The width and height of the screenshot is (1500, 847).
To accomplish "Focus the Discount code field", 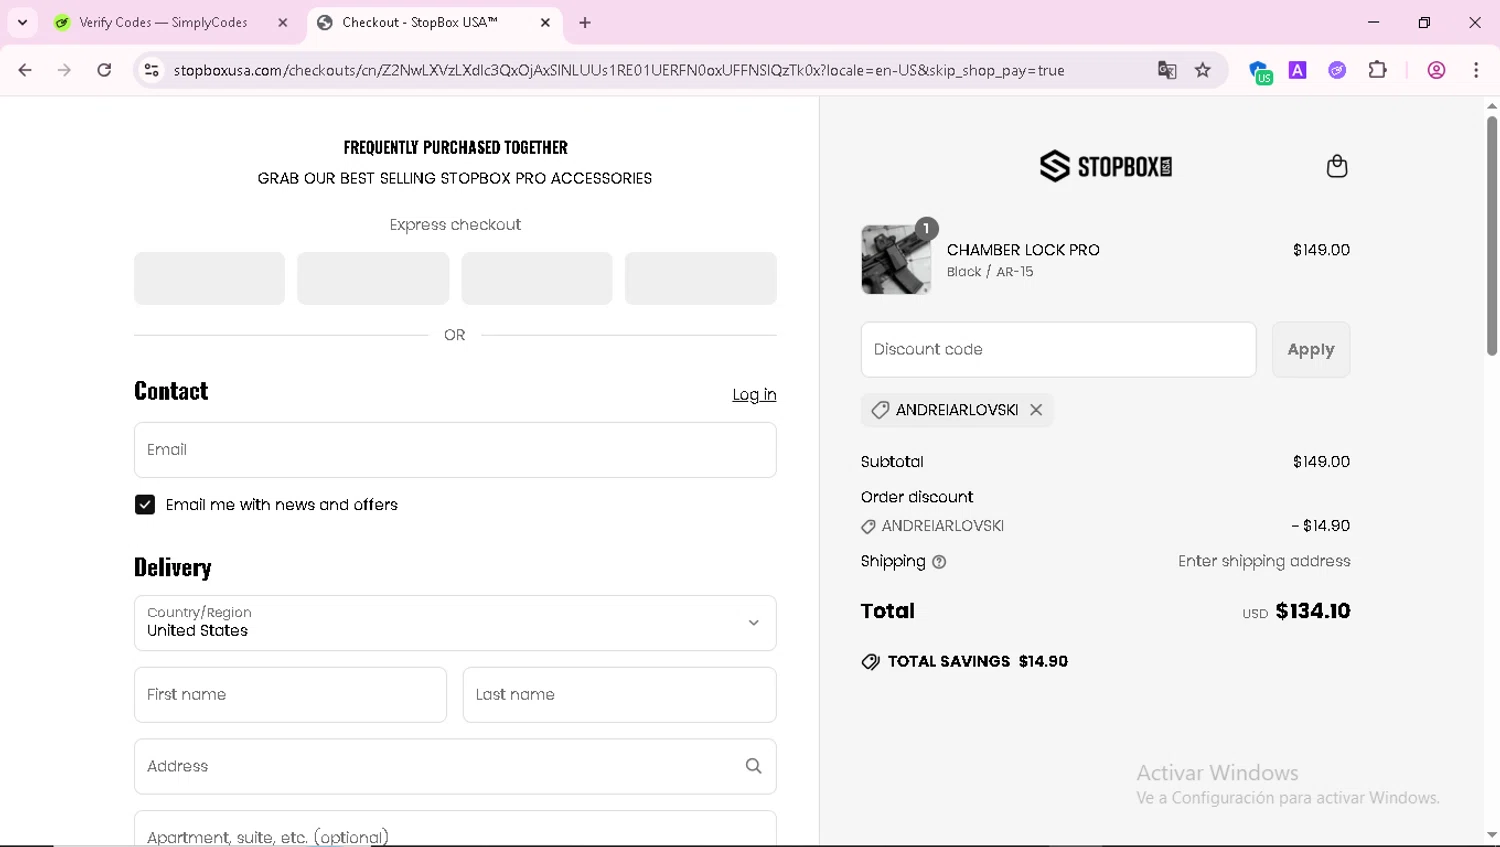I will coord(1058,350).
